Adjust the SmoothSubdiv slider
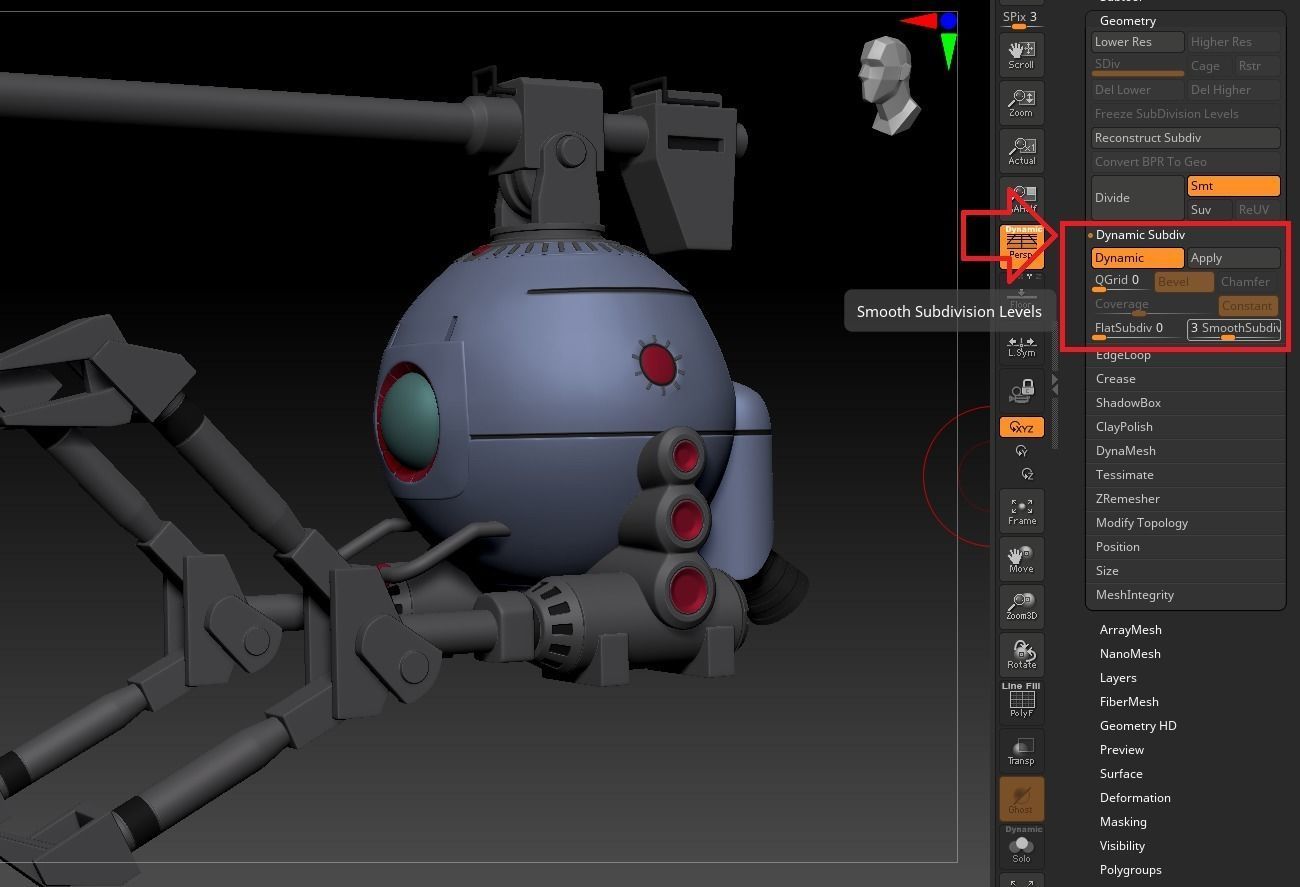The width and height of the screenshot is (1300, 887). point(1233,329)
